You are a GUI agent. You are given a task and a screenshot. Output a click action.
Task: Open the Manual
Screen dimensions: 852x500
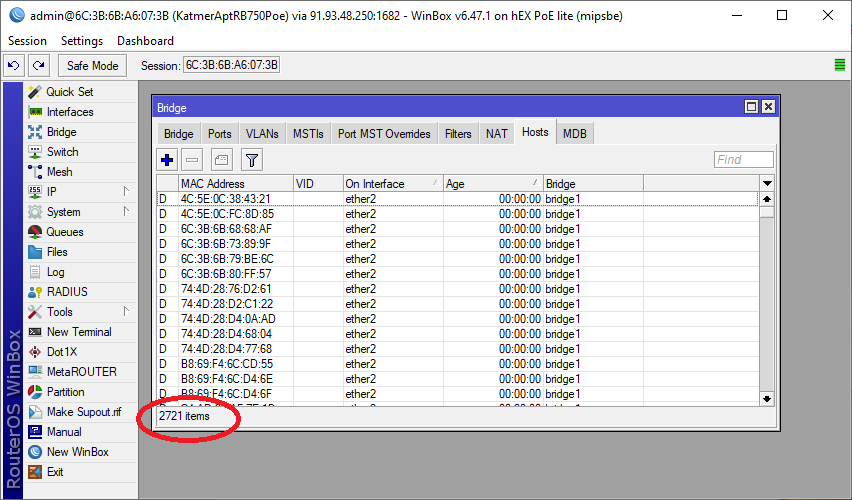tap(80, 432)
